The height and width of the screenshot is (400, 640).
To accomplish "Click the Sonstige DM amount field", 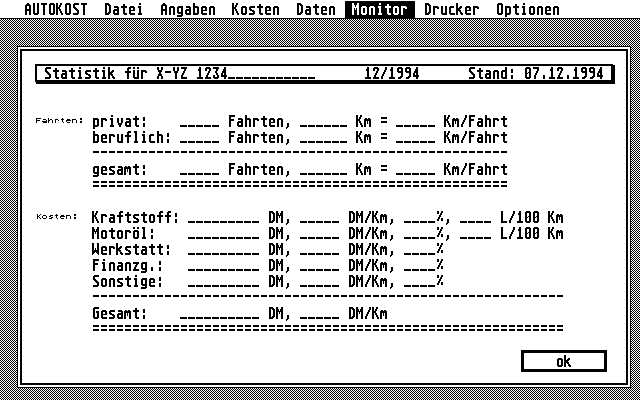I will click(x=224, y=281).
